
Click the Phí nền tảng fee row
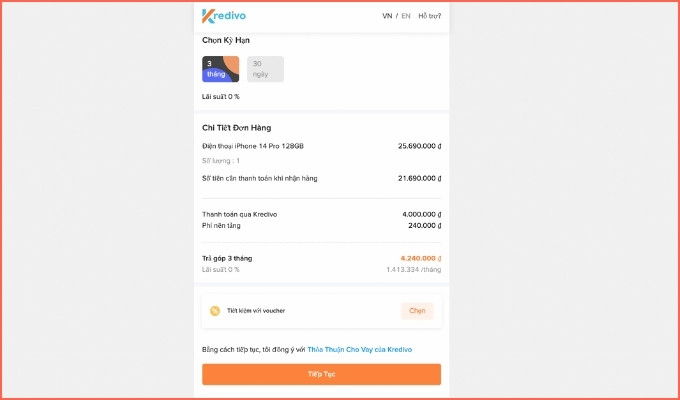click(321, 226)
